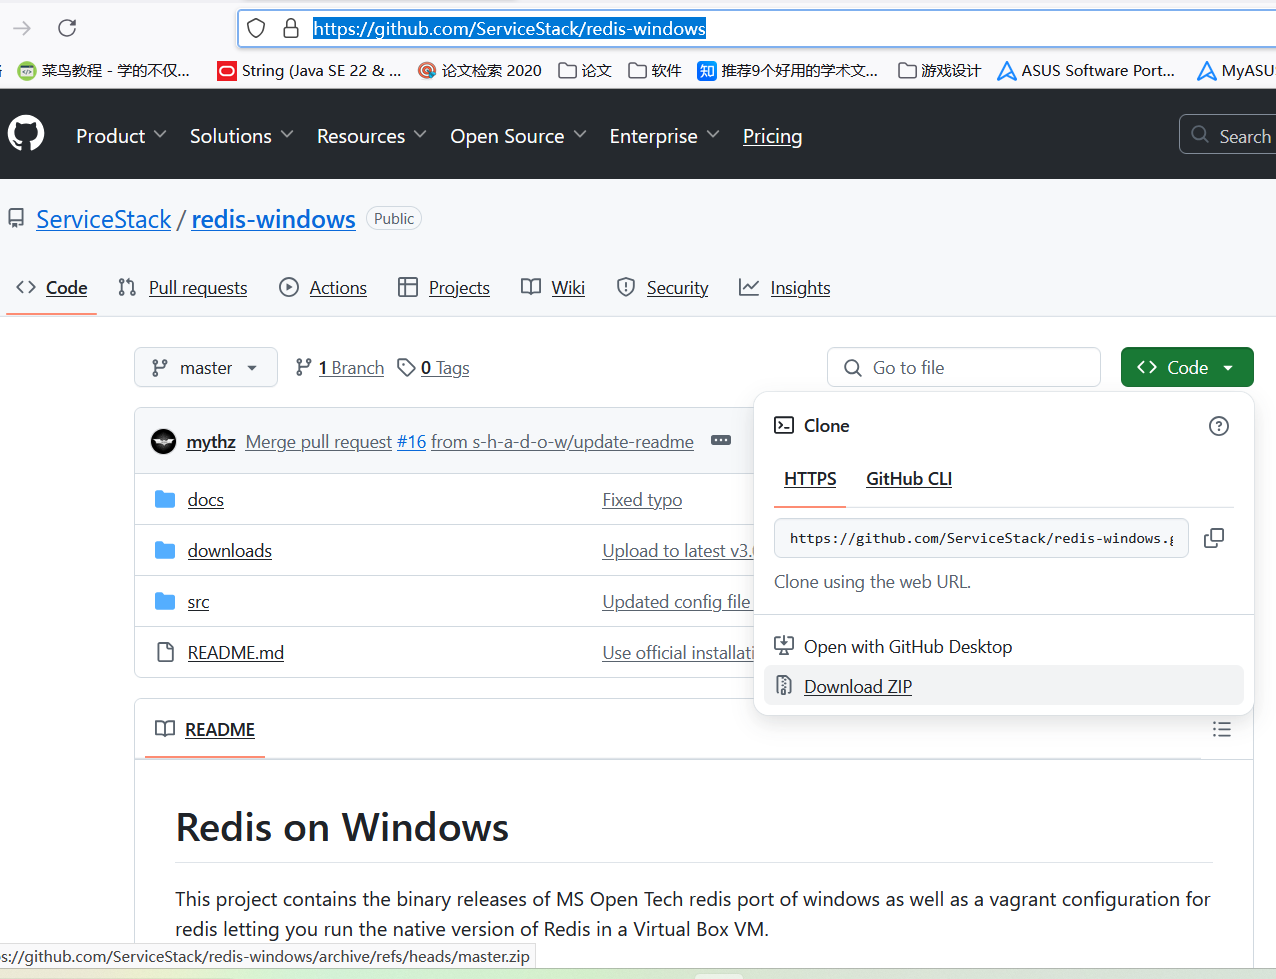Open the 知乎 推荐9个好用的学术文 bookmark
The image size is (1276, 979).
pos(788,70)
